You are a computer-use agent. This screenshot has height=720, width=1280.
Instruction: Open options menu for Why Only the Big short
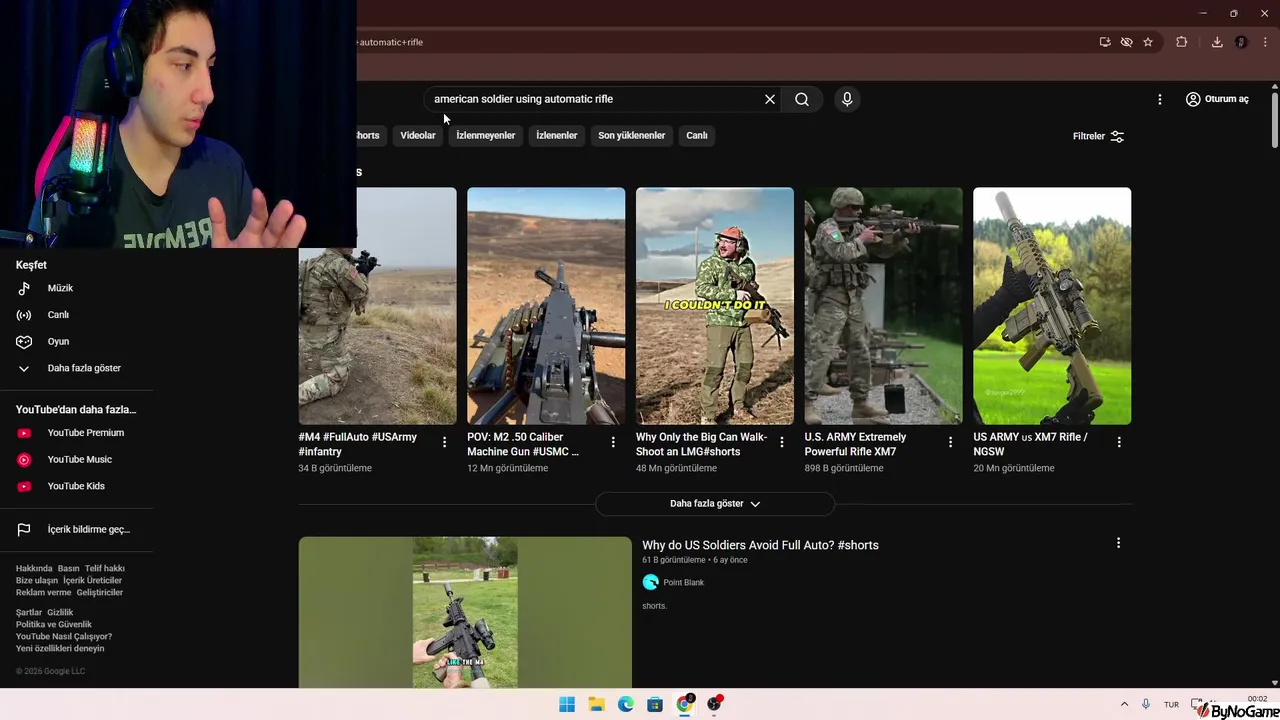(782, 442)
